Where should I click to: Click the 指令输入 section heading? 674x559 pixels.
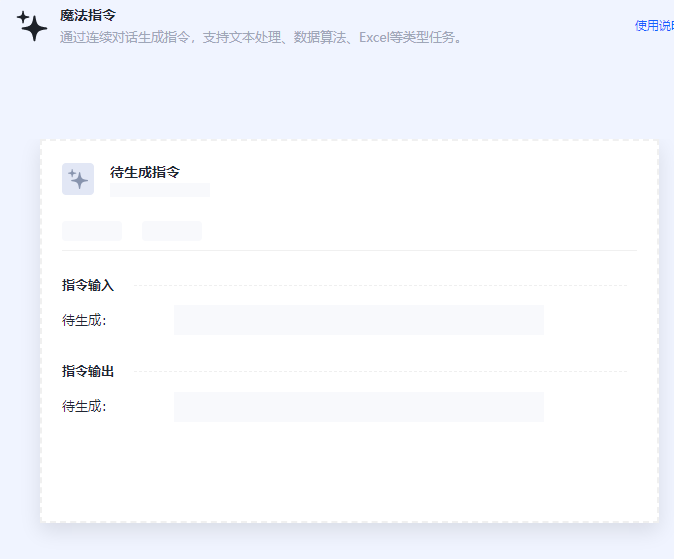click(88, 285)
